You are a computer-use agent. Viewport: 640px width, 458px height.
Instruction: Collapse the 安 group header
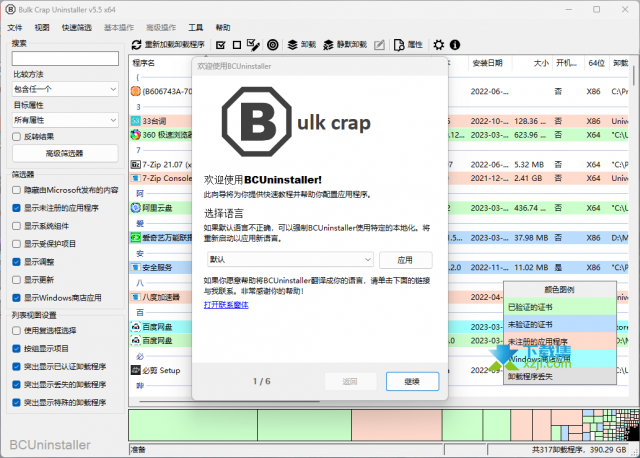(140, 253)
